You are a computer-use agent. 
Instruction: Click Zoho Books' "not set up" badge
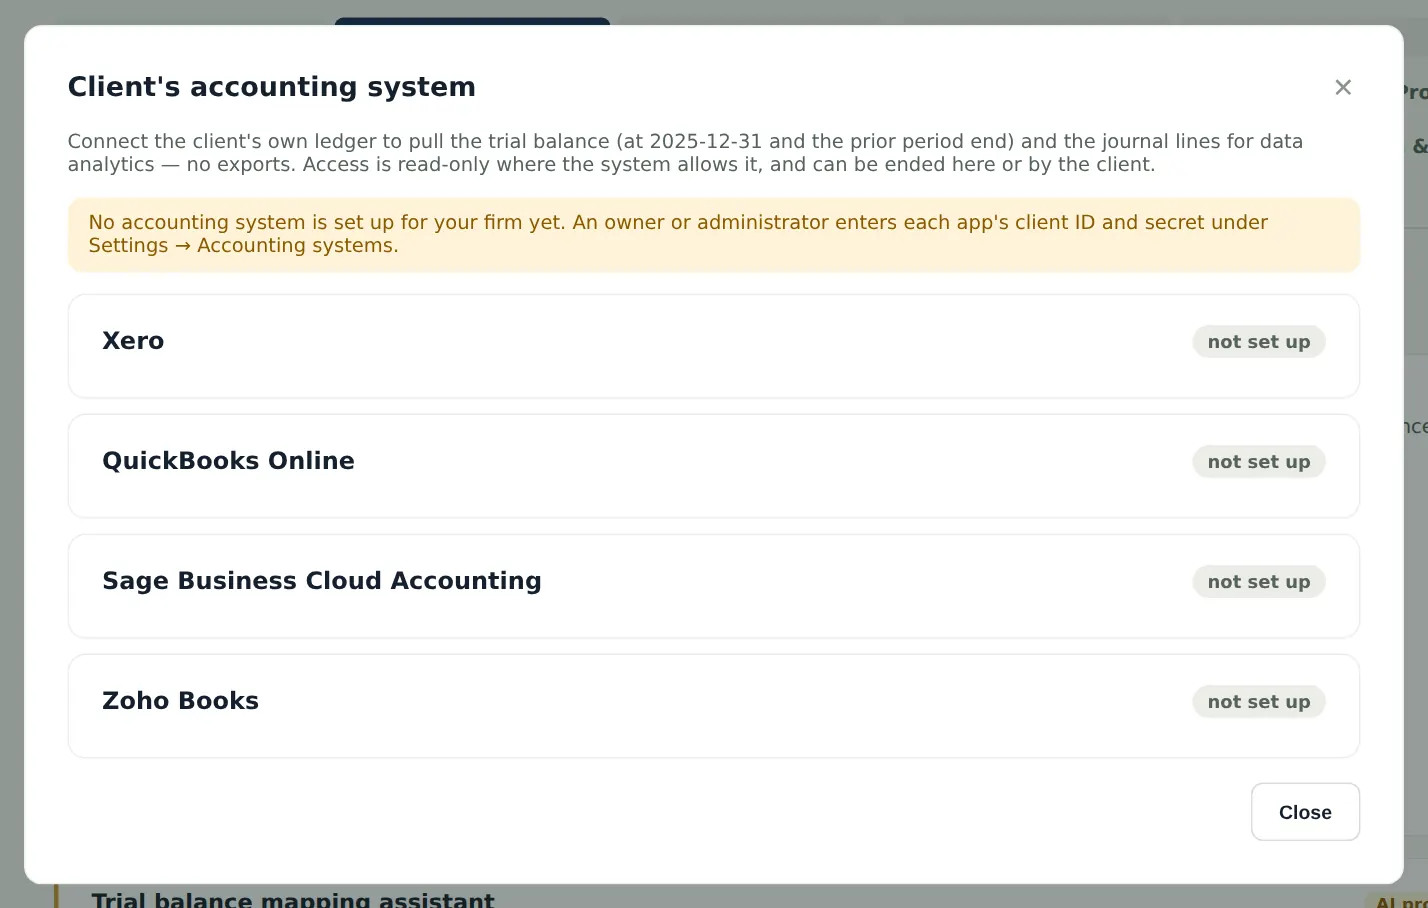[x=1259, y=702]
